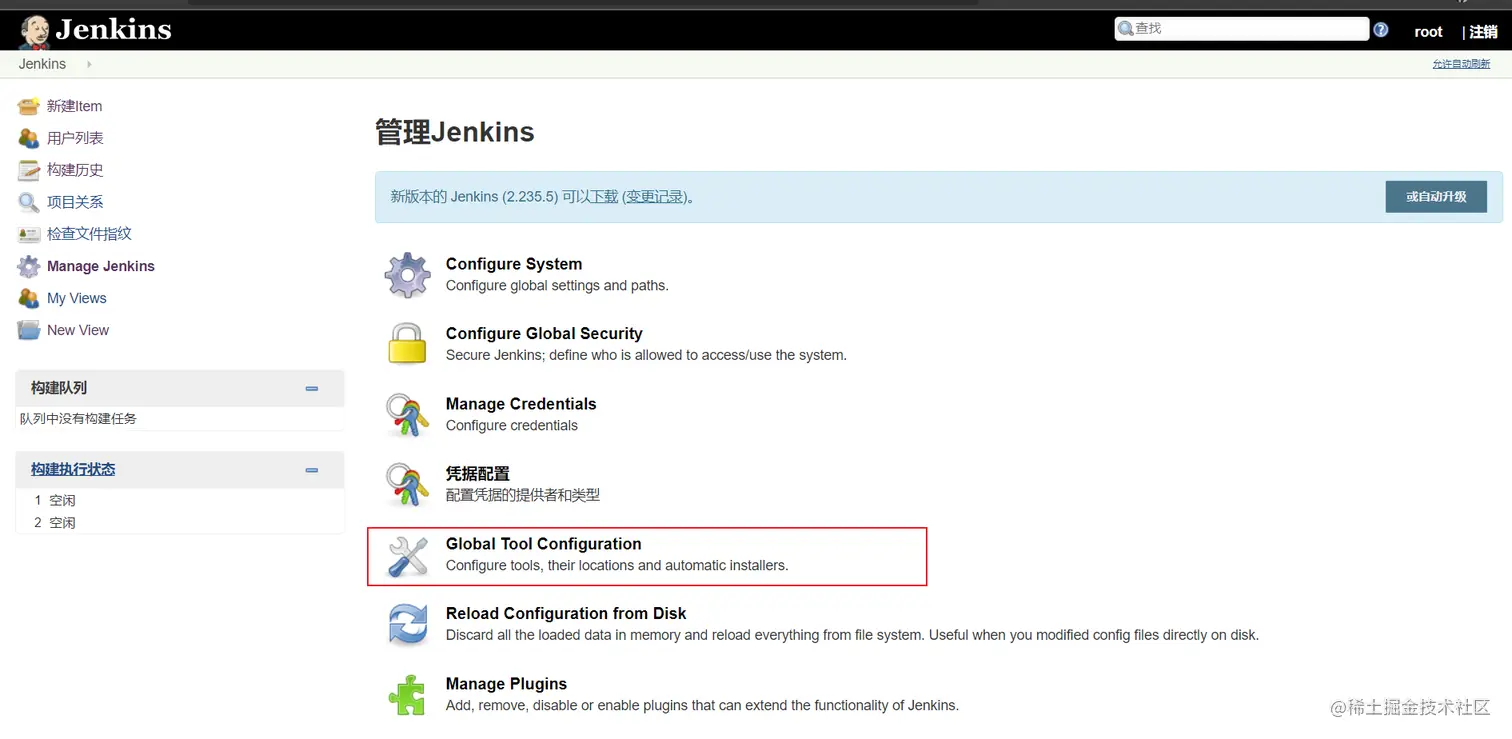Click the 用户列表 people icon

[29, 138]
